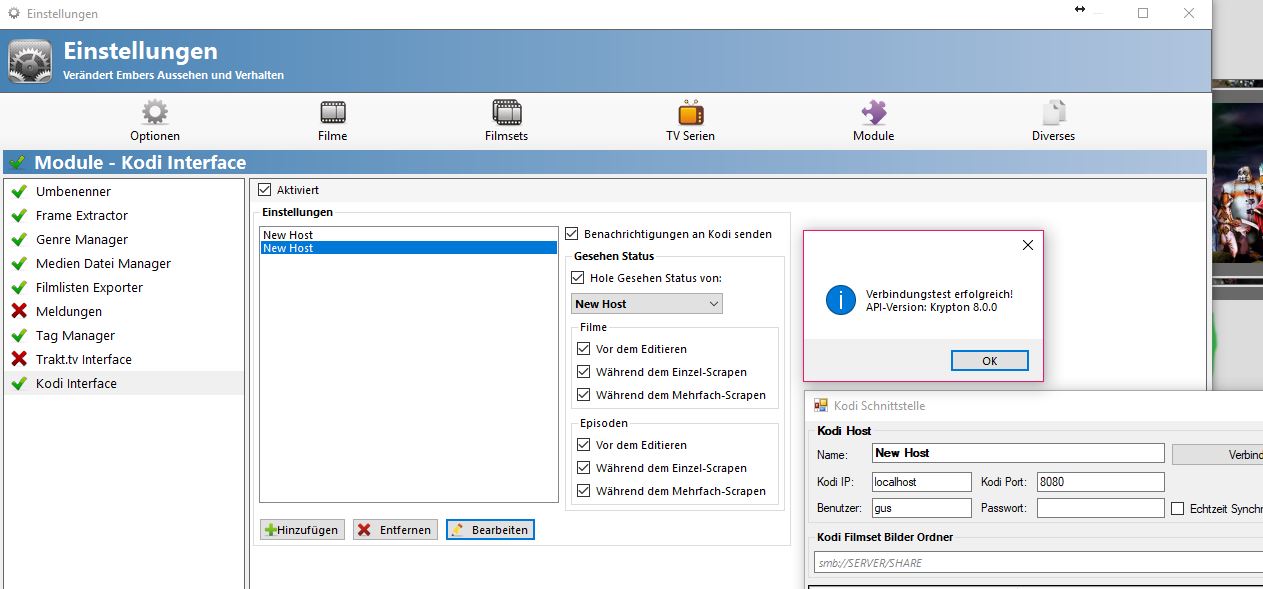Click the green check next to Umbenenner
Screen dimensions: 1263x589
[19, 191]
